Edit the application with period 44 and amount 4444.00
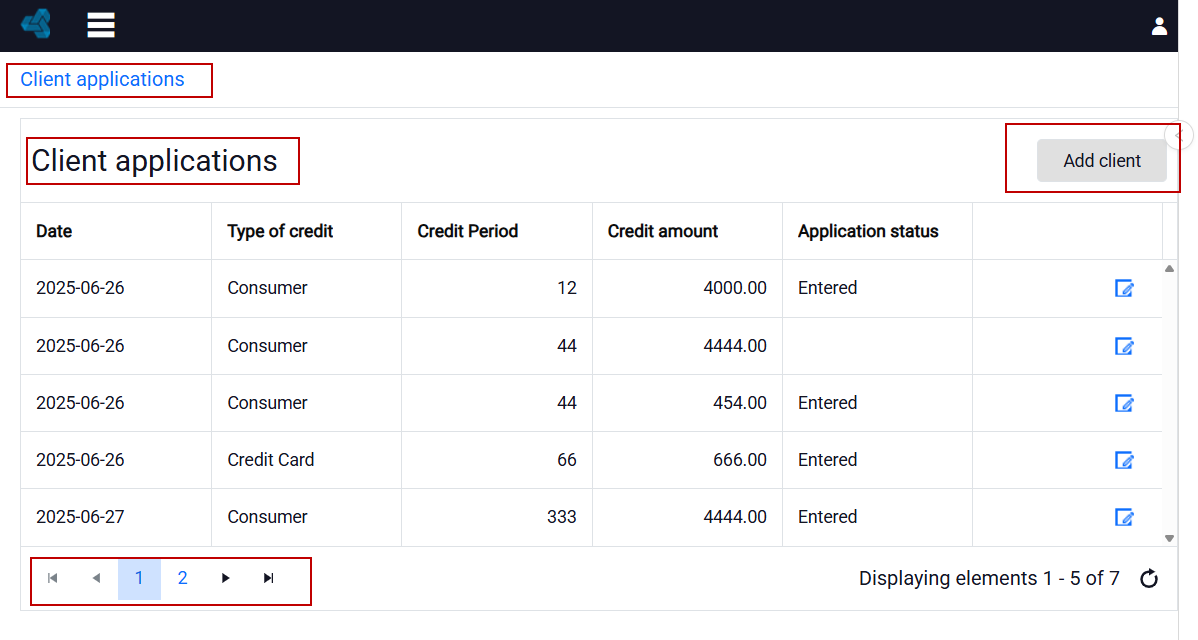1198x640 pixels. coord(1124,346)
